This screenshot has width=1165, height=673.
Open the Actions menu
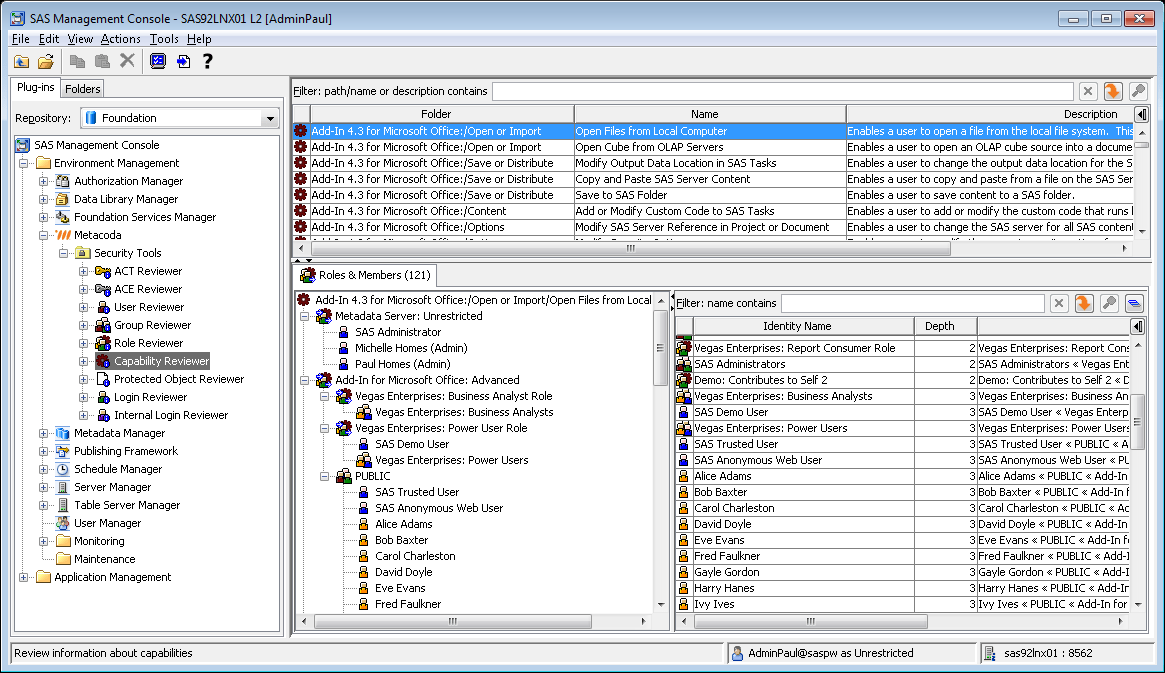(x=120, y=39)
